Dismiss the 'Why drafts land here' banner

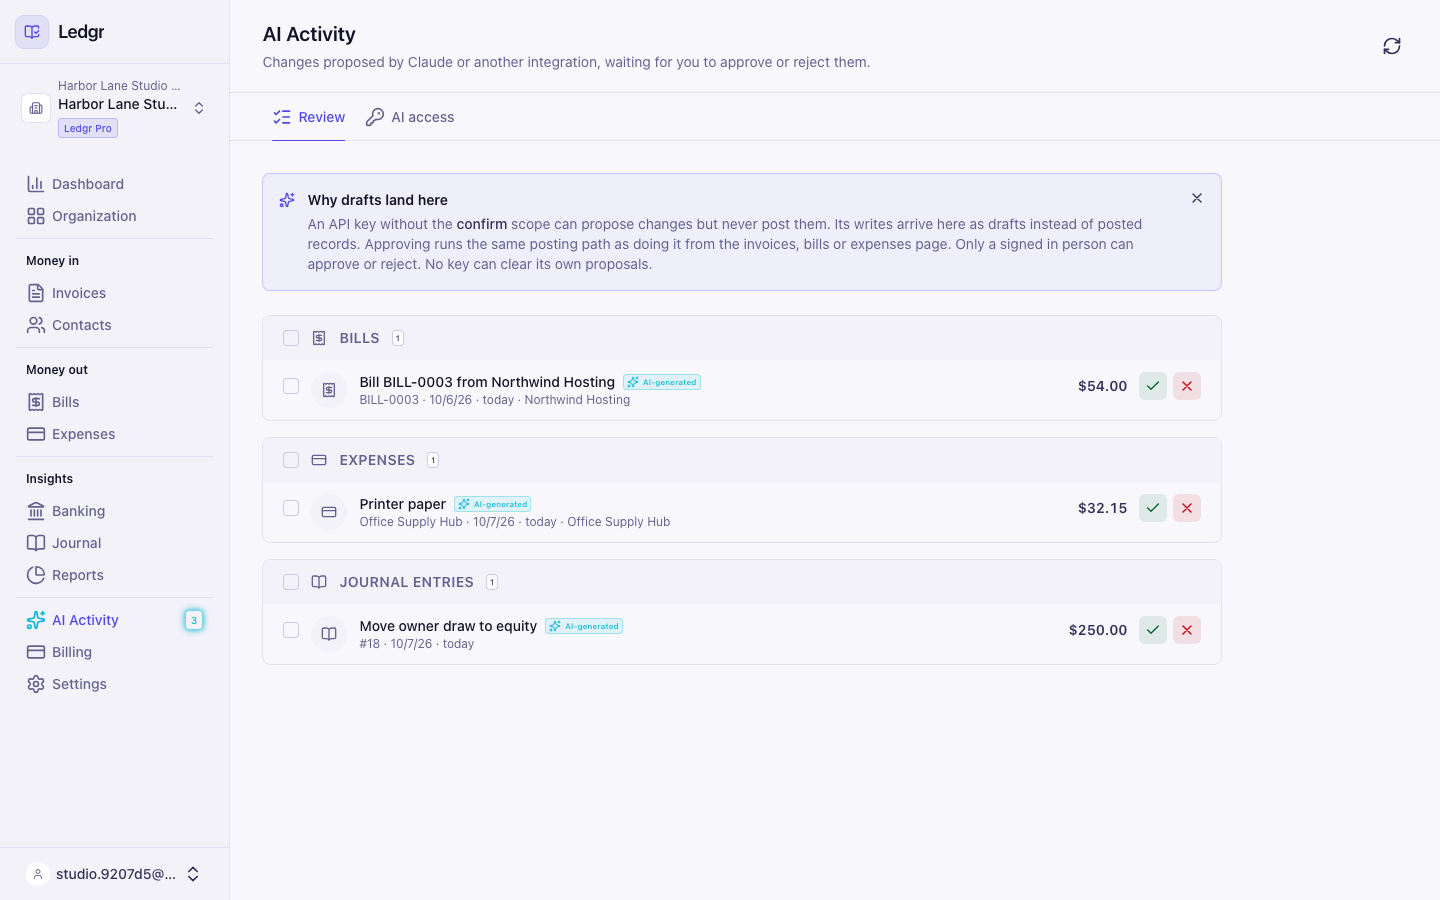[1197, 198]
